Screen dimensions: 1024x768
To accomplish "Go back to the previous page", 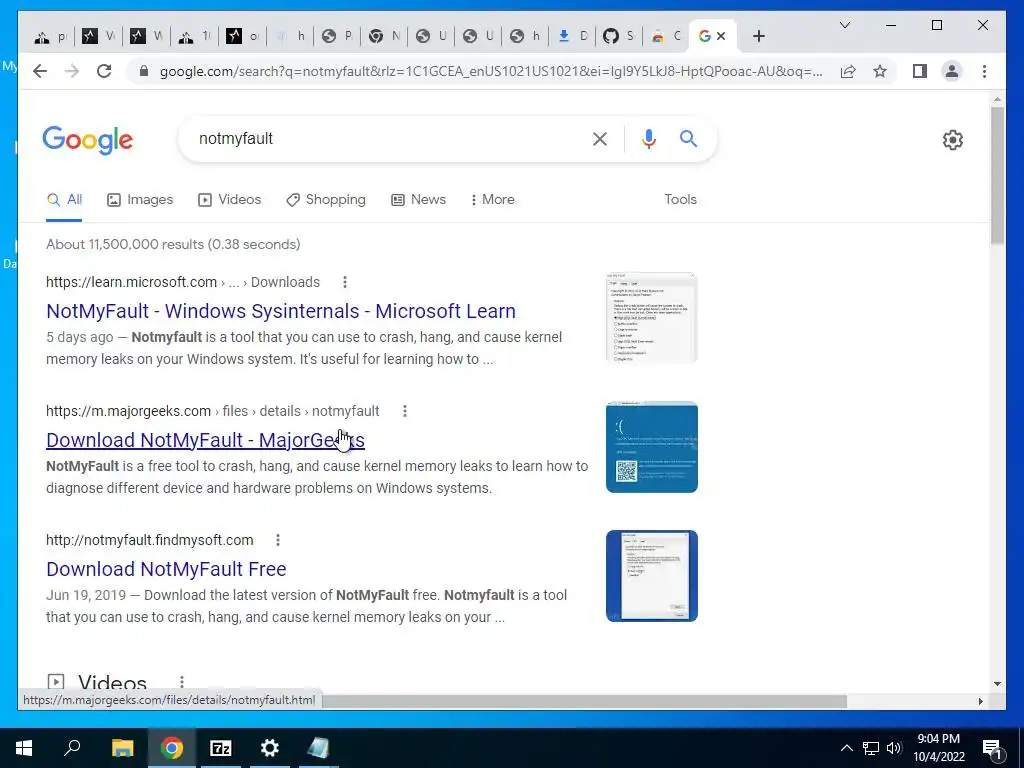I will pyautogui.click(x=40, y=71).
